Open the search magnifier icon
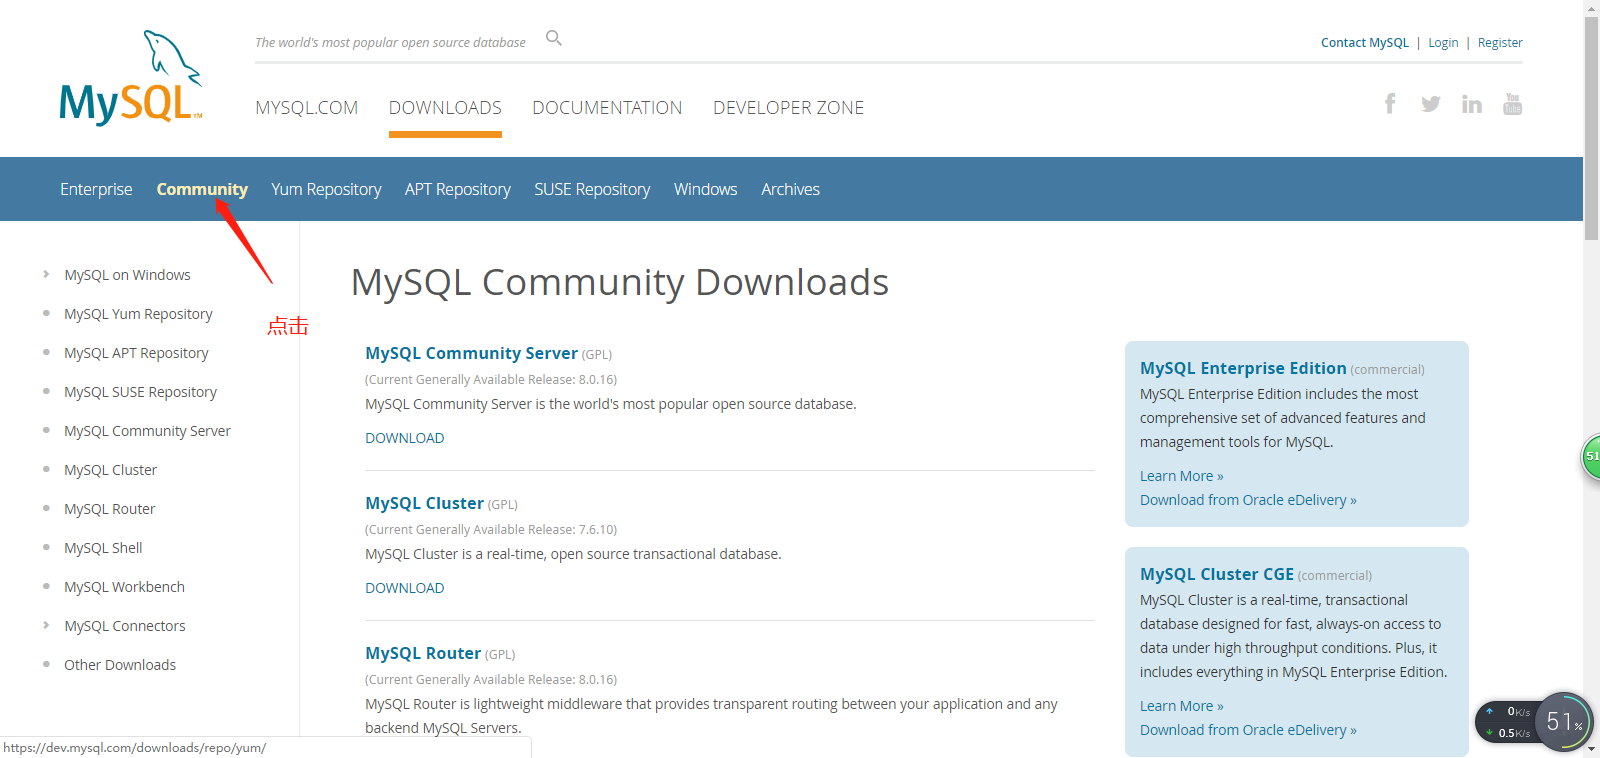Screen dimensions: 1600x758 tap(554, 38)
